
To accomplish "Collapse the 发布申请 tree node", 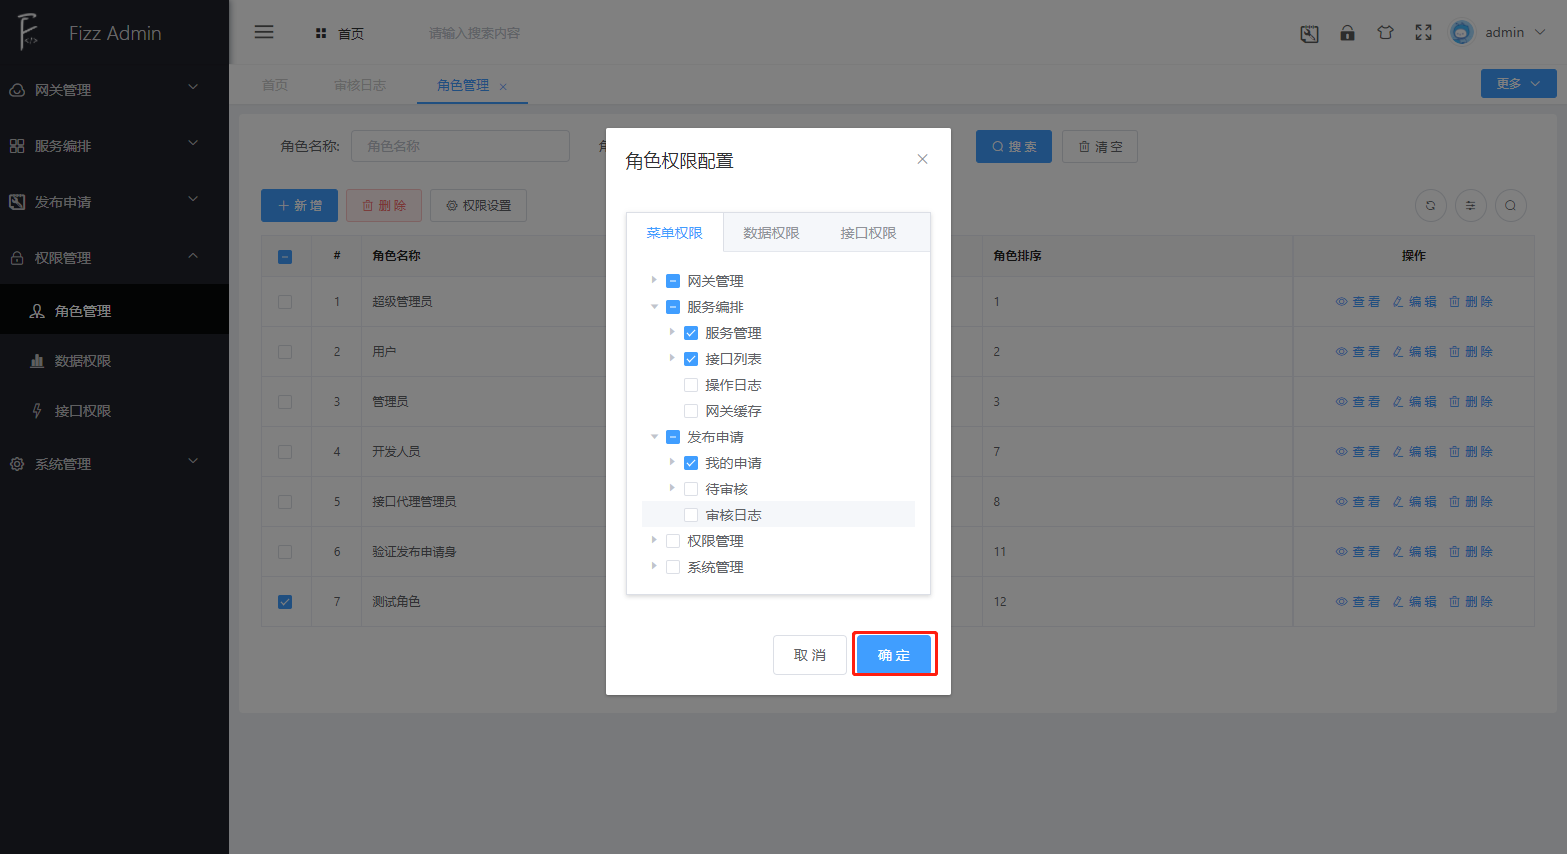I will 654,436.
